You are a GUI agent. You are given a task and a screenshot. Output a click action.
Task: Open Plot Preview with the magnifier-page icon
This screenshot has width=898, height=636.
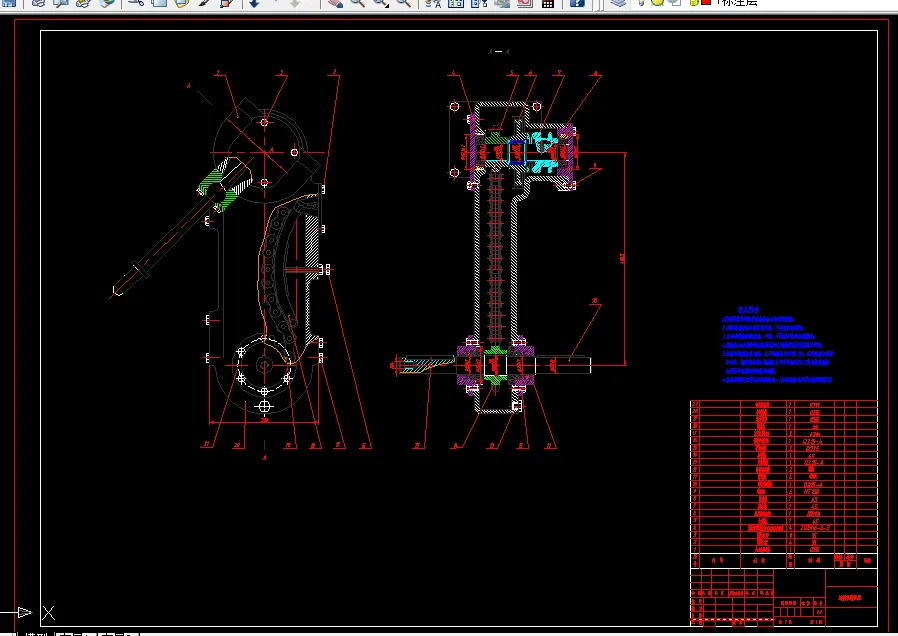(x=61, y=3)
